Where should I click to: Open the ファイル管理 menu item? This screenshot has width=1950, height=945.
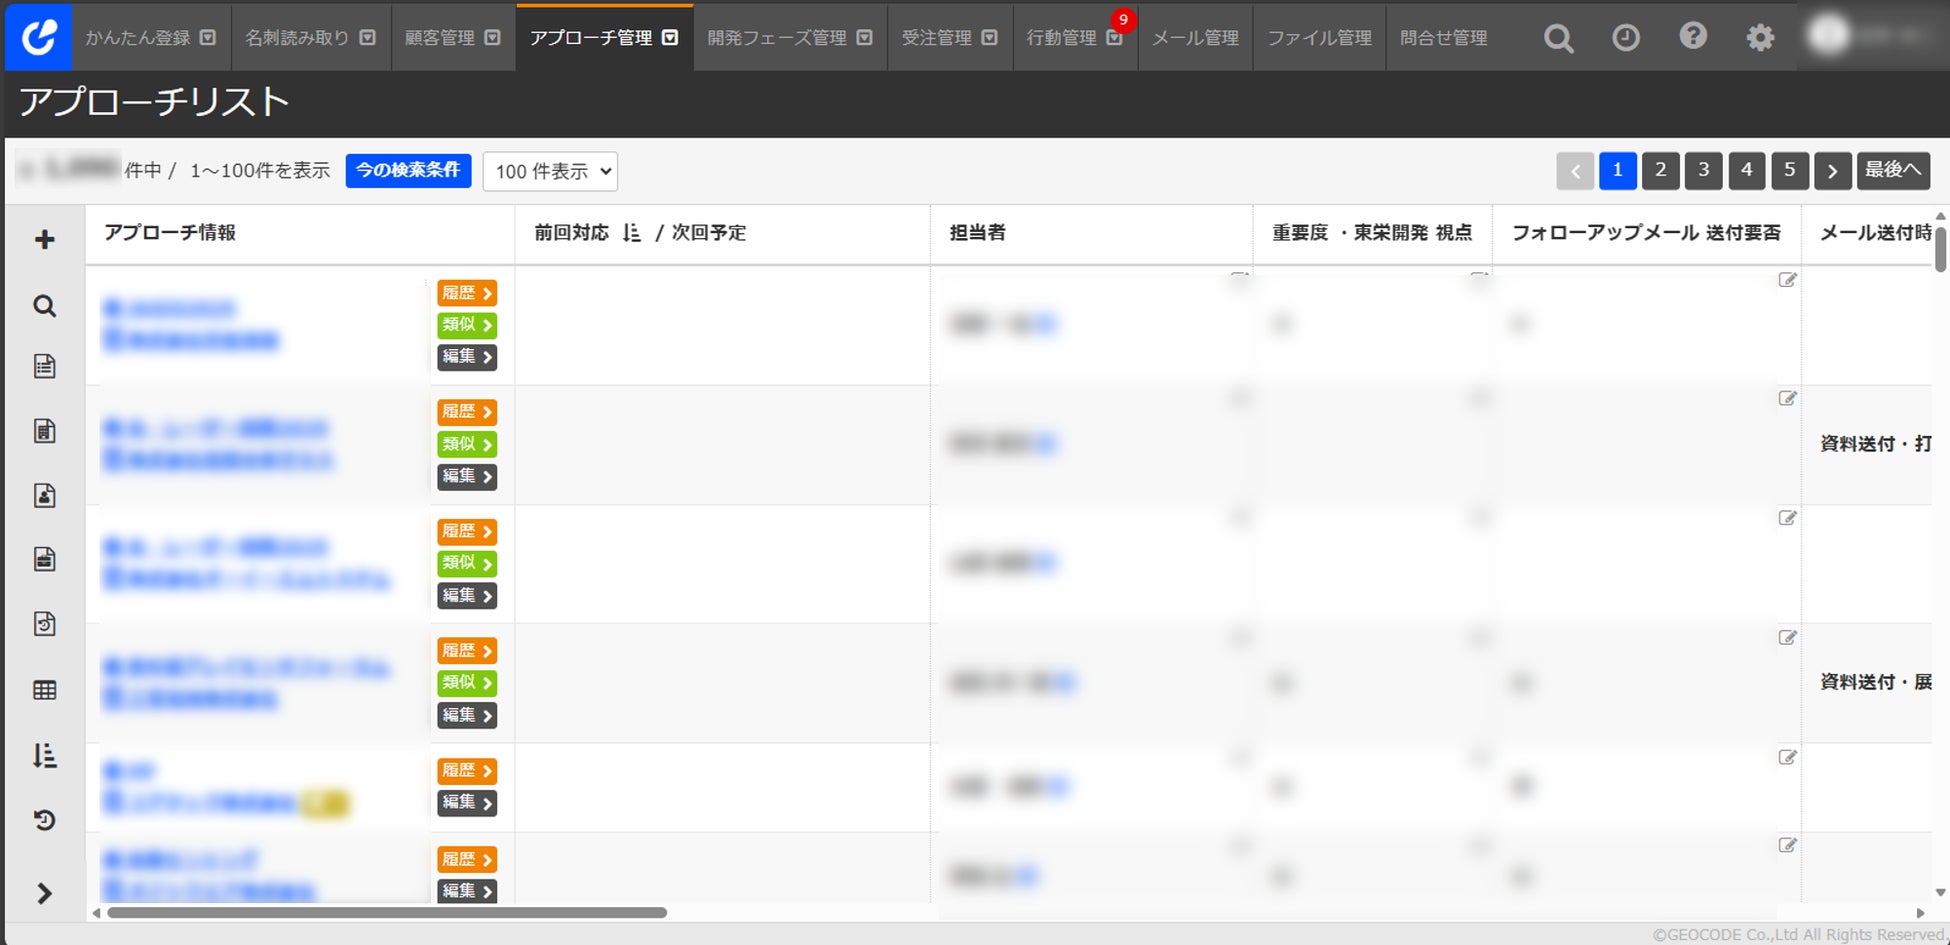1319,38
